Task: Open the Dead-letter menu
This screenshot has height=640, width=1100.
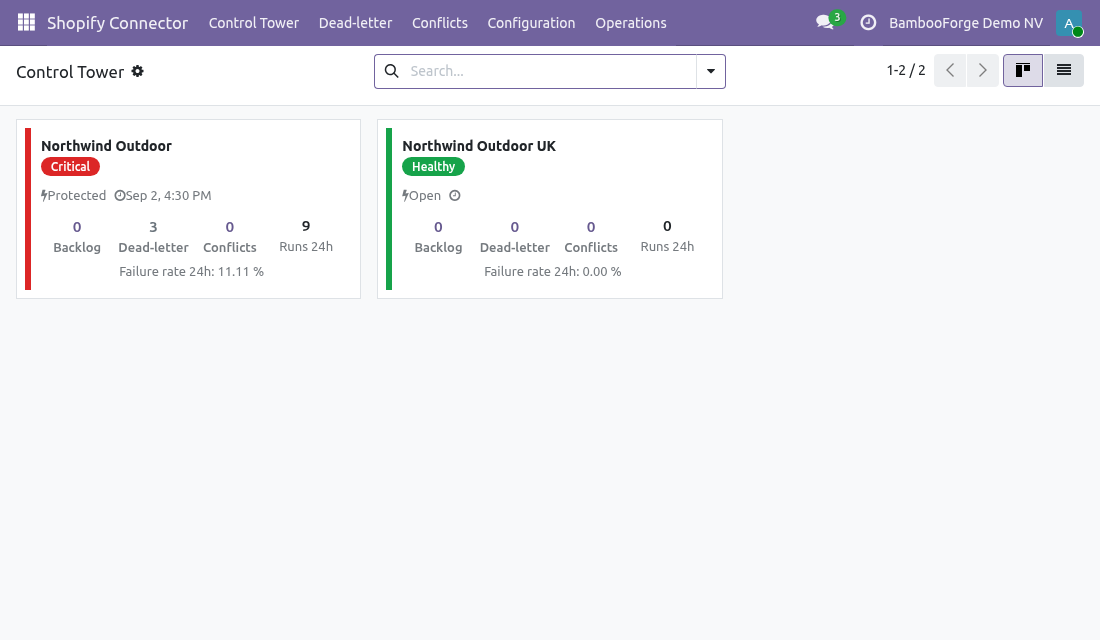Action: click(x=356, y=22)
